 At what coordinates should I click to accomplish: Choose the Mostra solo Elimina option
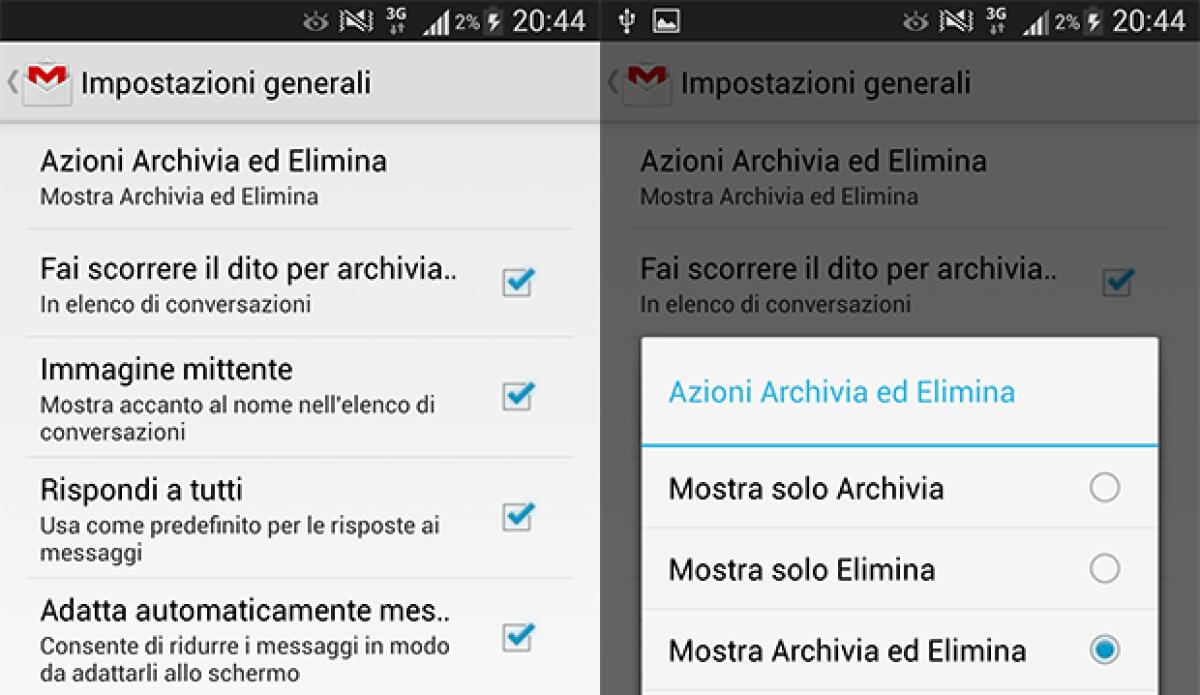1105,569
